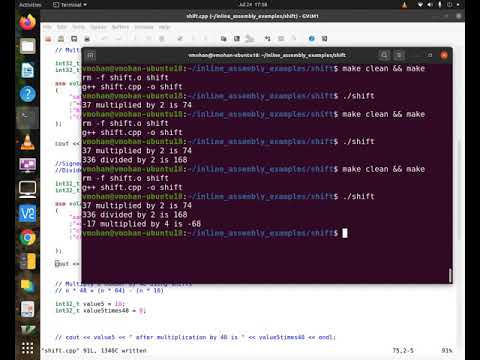Viewport: 480px width, 360px height.
Task: Click the date and time in top bar
Action: (253, 5)
